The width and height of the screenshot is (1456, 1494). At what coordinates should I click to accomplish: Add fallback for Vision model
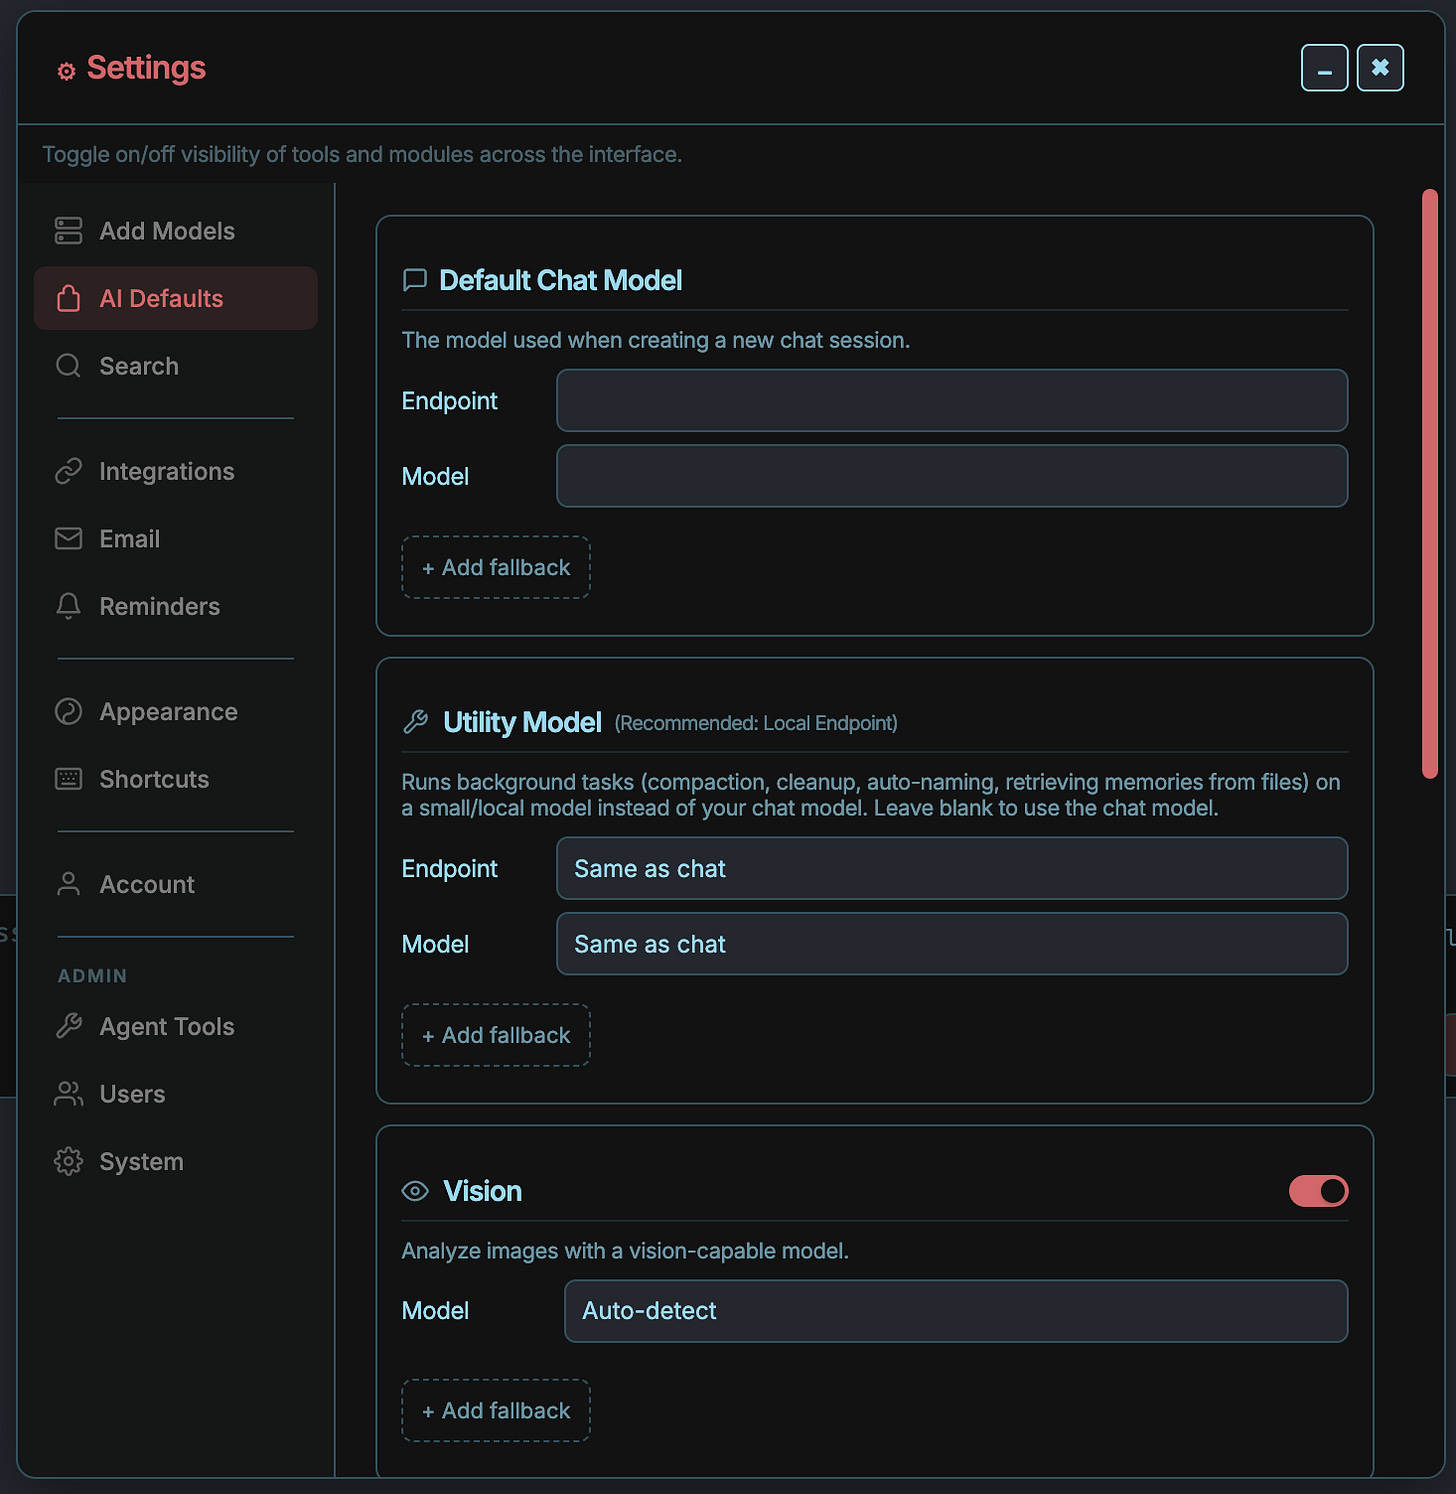click(x=496, y=1410)
